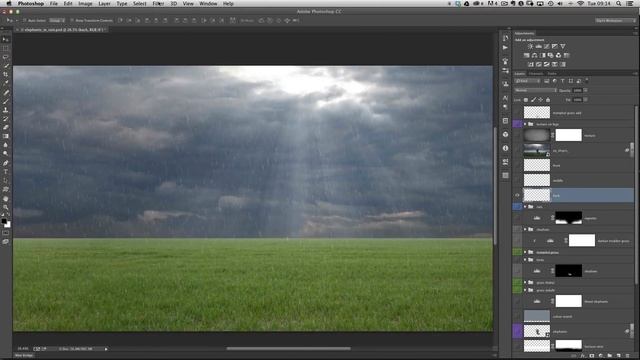Toggle the Auto-Select checkbox
The image size is (640, 360).
click(24, 20)
